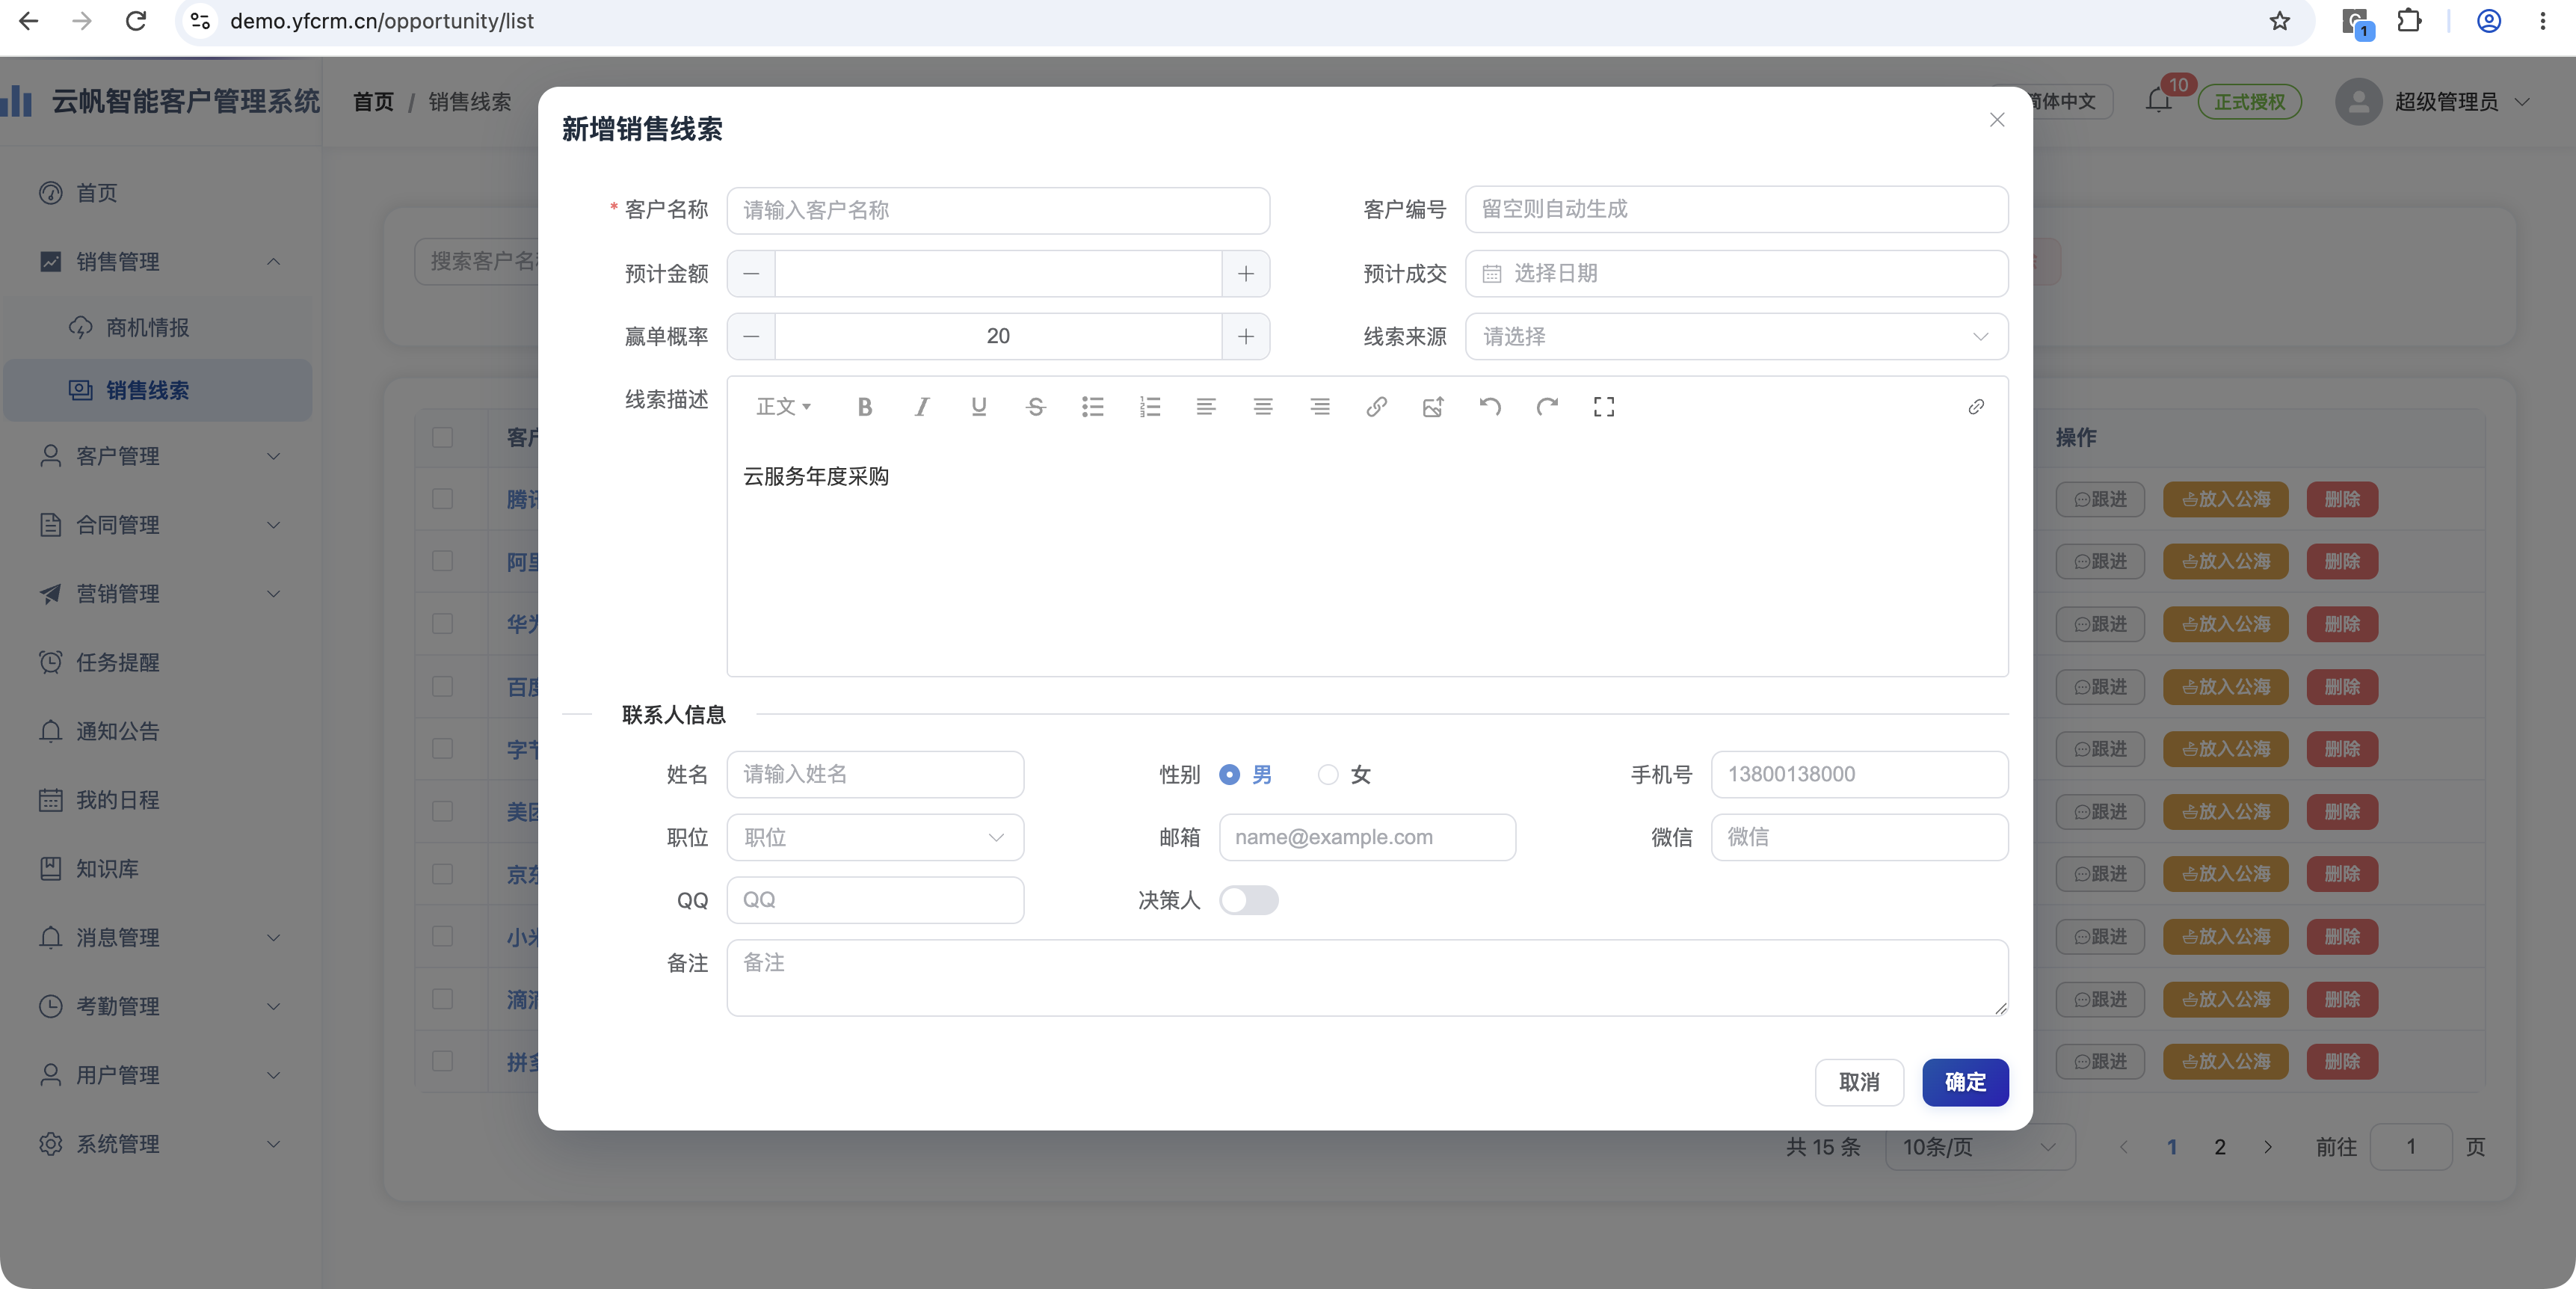The height and width of the screenshot is (1289, 2576).
Task: Open the 正文 heading style dropdown
Action: point(783,407)
